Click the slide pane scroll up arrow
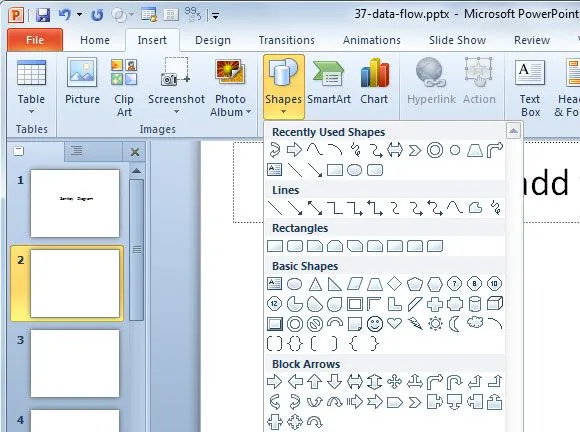Screen dimensions: 580x432 136,171
